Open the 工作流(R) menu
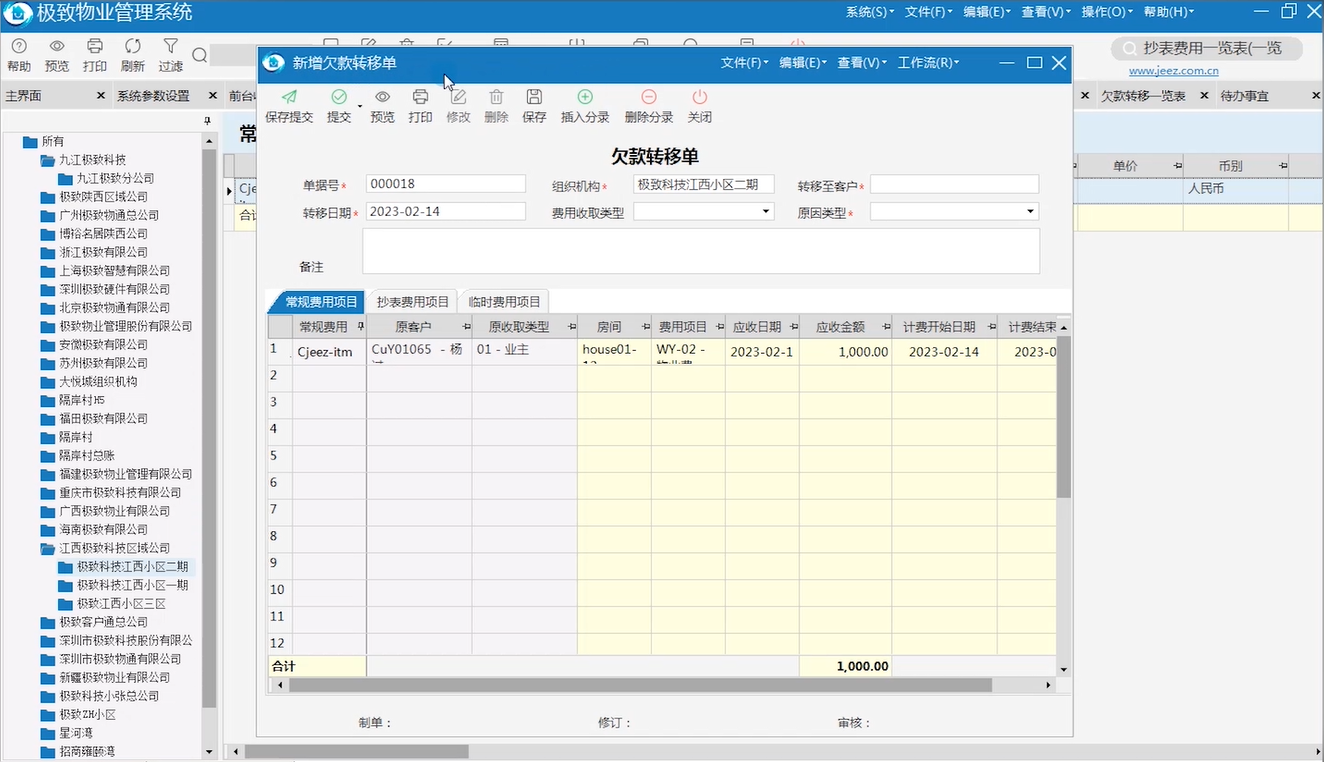This screenshot has height=762, width=1324. click(x=928, y=62)
